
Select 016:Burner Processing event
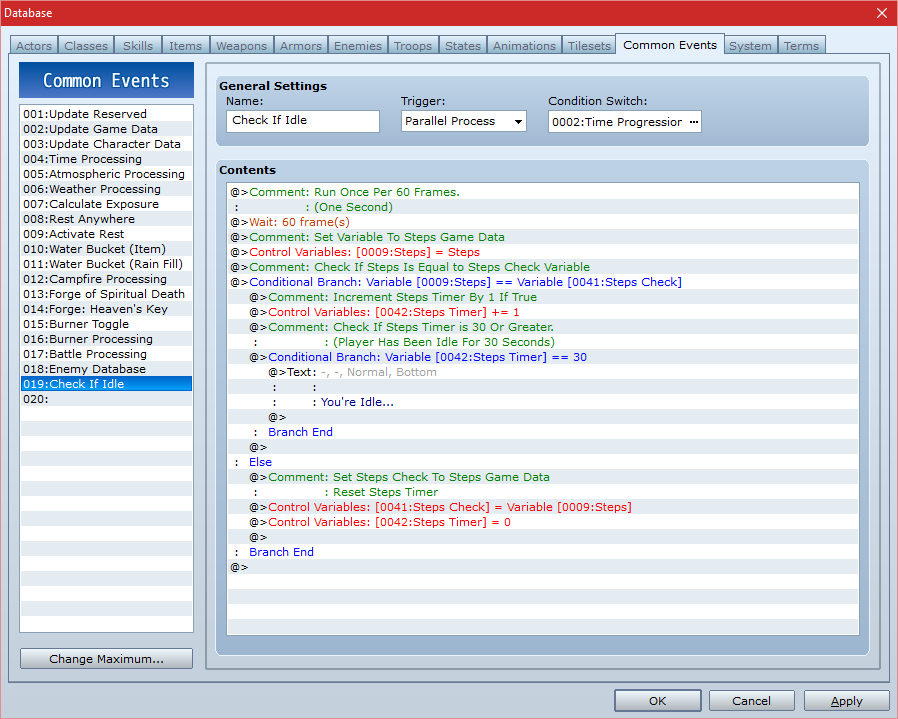[106, 339]
